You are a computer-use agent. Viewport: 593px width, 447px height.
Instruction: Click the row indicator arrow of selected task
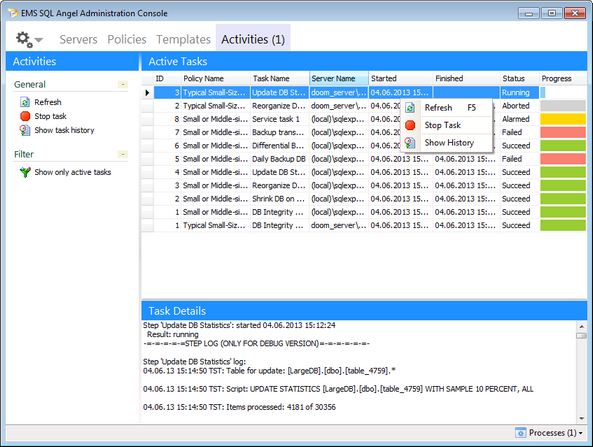(x=147, y=93)
